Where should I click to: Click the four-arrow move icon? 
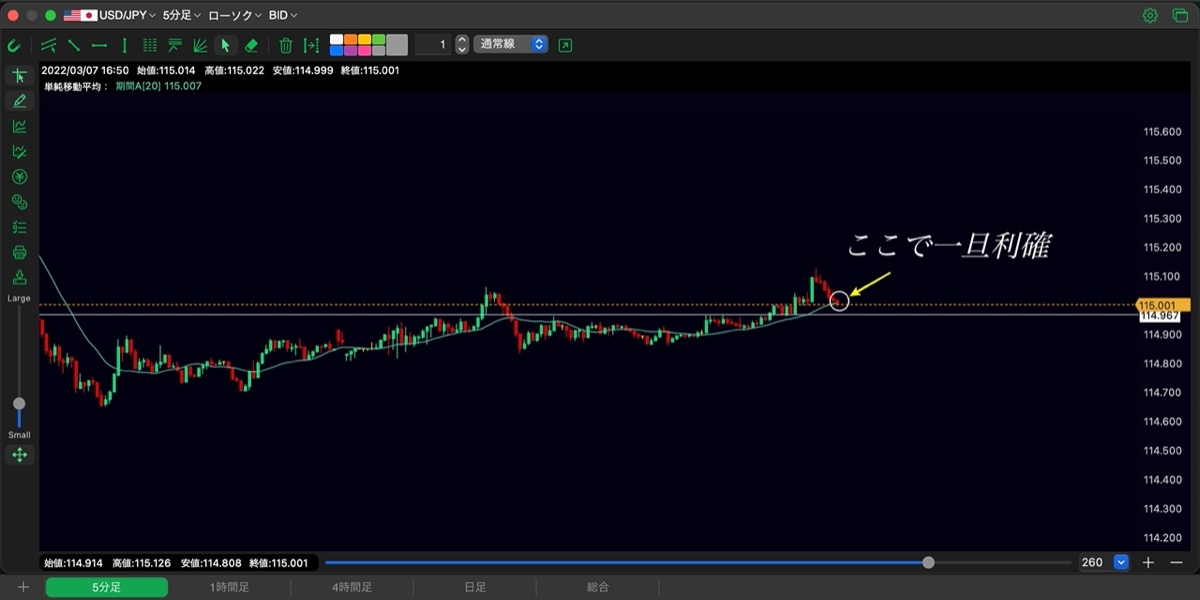[19, 455]
